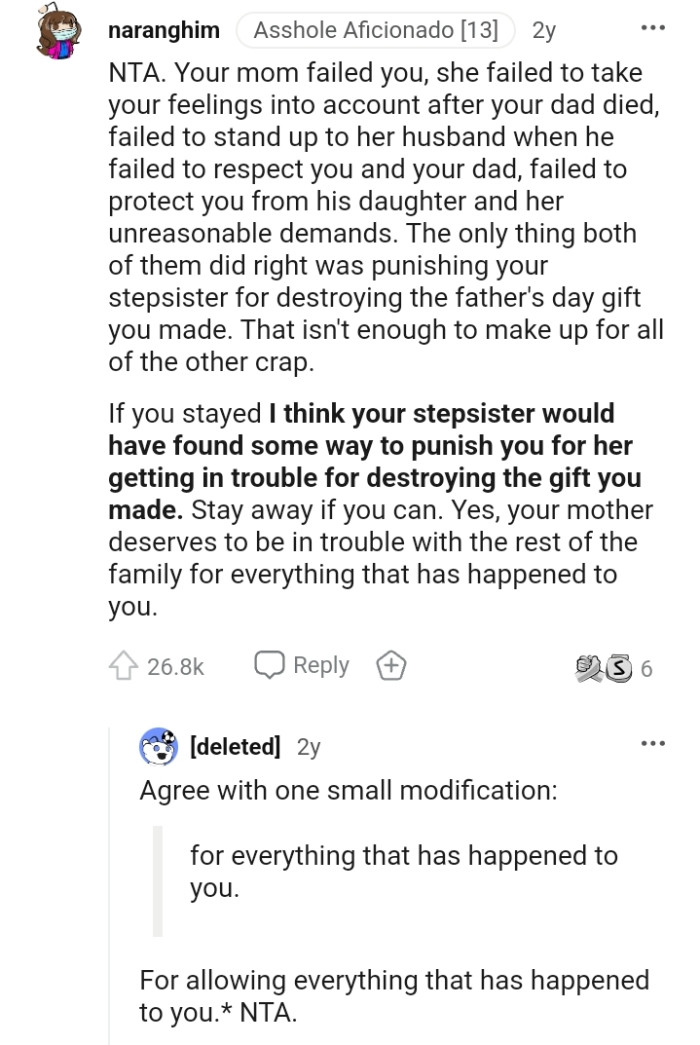Viewport: 700px width, 1045px height.
Task: Click the Asshole Aficionado [13] flair
Action: tap(376, 30)
